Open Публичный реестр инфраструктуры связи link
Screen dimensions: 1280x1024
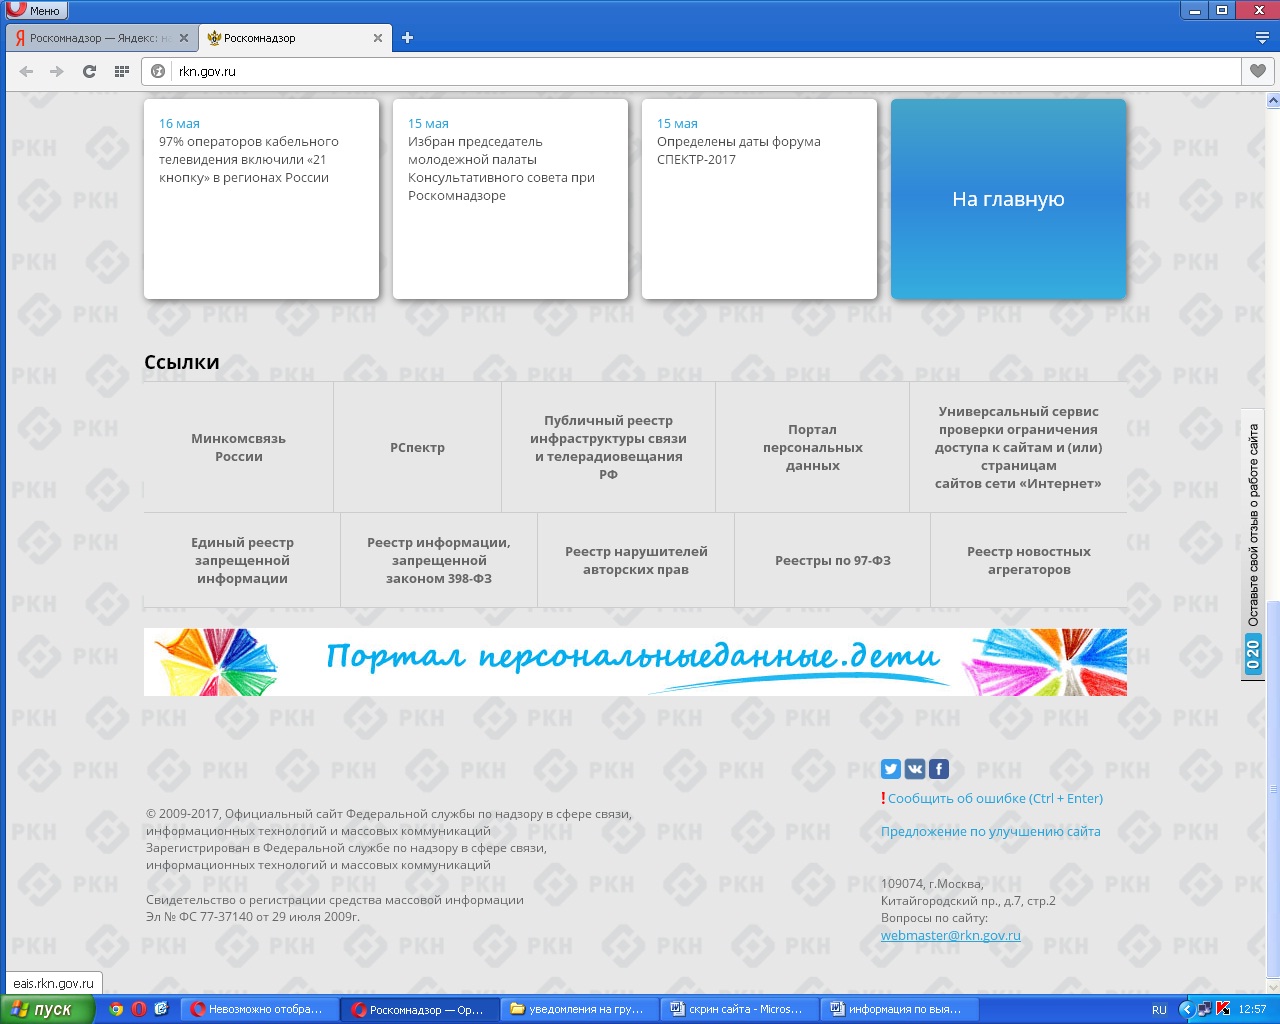pyautogui.click(x=608, y=447)
